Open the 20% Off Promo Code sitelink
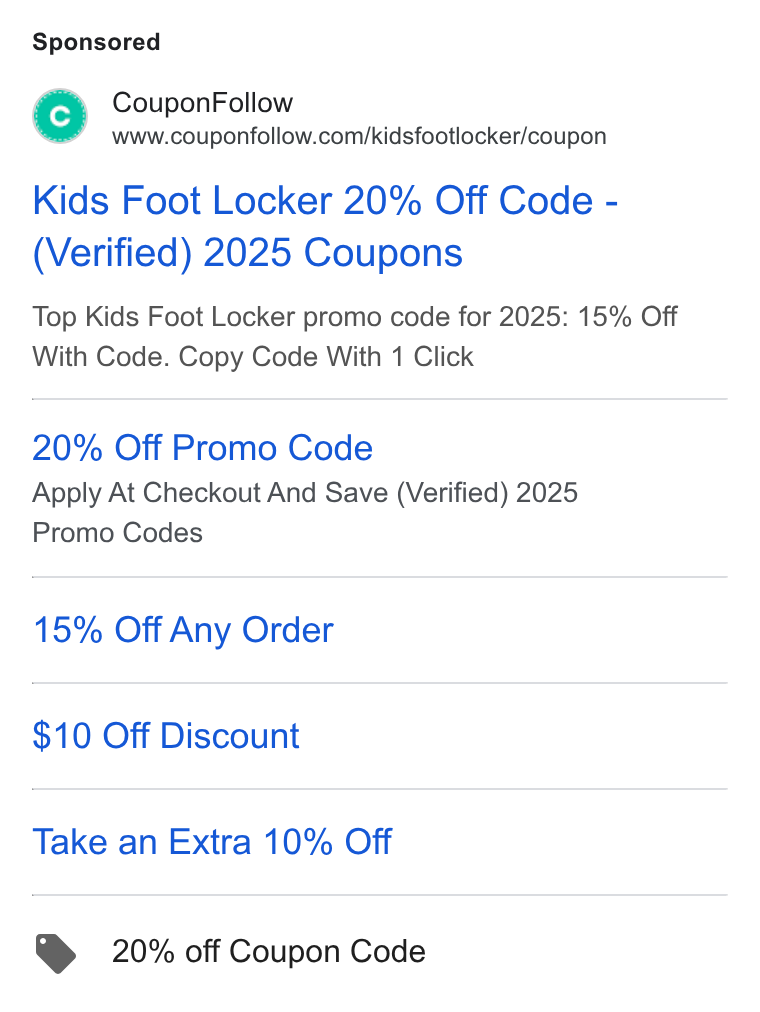760x1012 pixels. click(203, 448)
